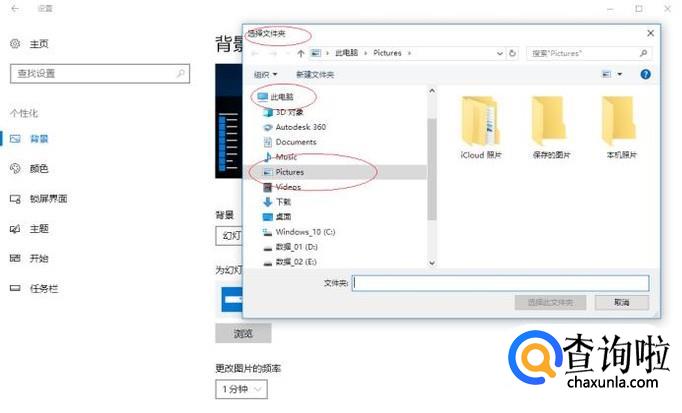Viewport: 682px width, 413px height.
Task: Click the navigation pane scrollbar down arrow
Action: [x=432, y=263]
